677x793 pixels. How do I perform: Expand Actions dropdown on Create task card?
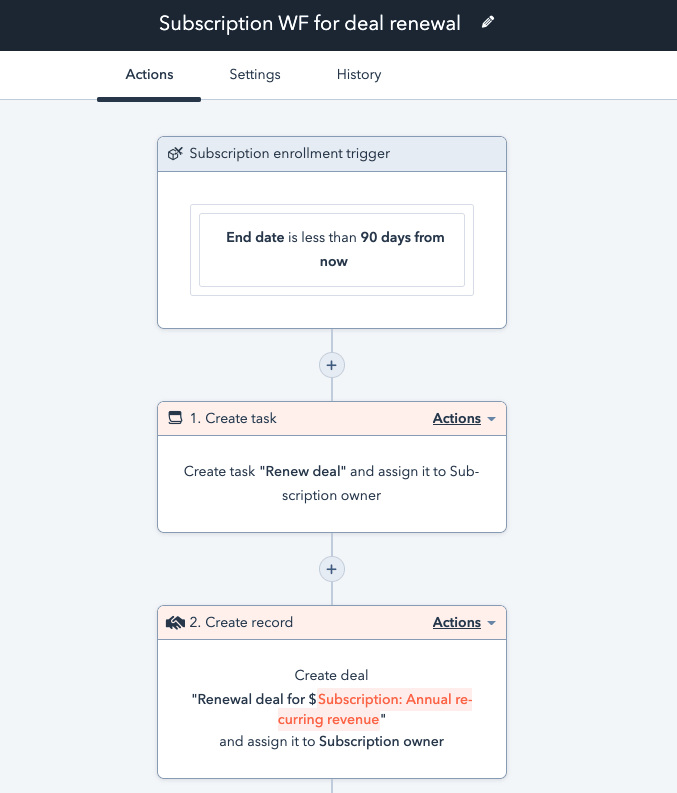(x=464, y=419)
